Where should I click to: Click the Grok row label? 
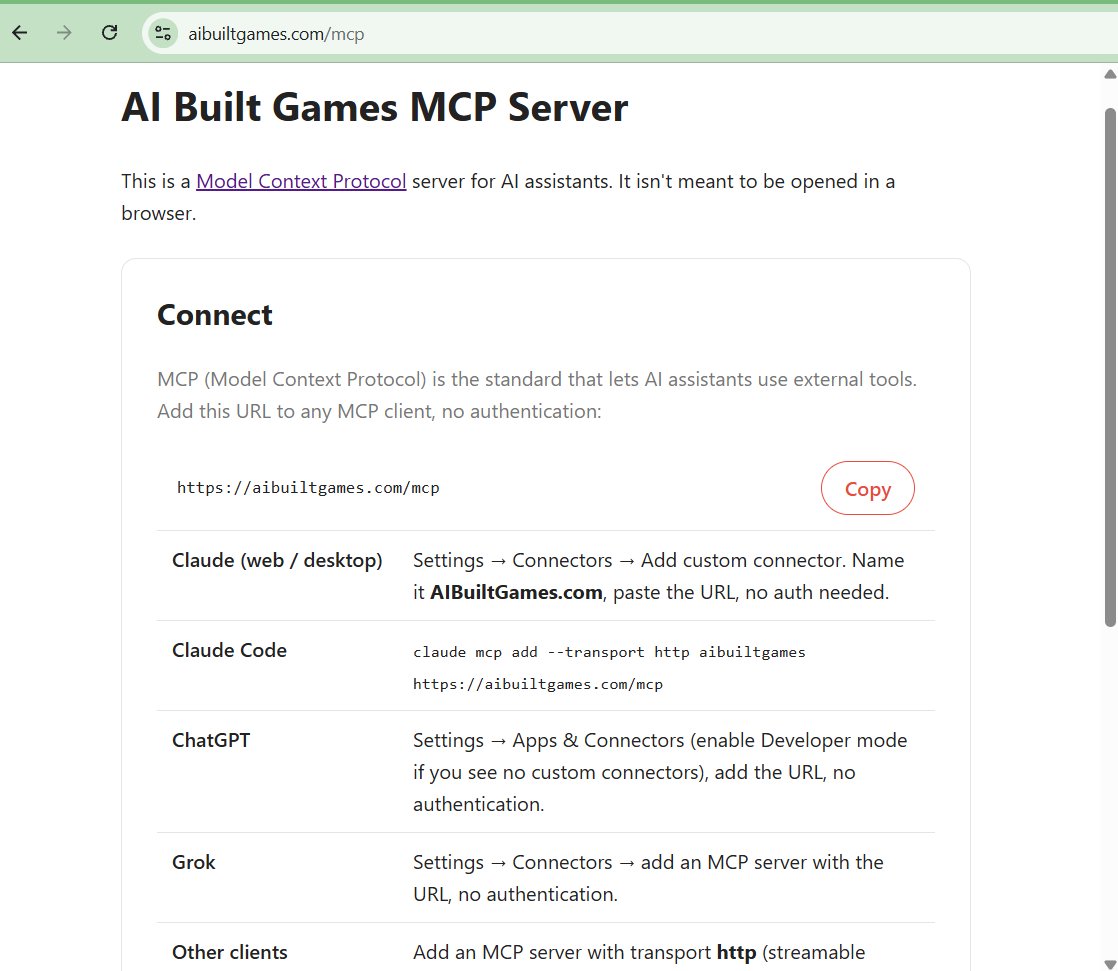click(193, 863)
